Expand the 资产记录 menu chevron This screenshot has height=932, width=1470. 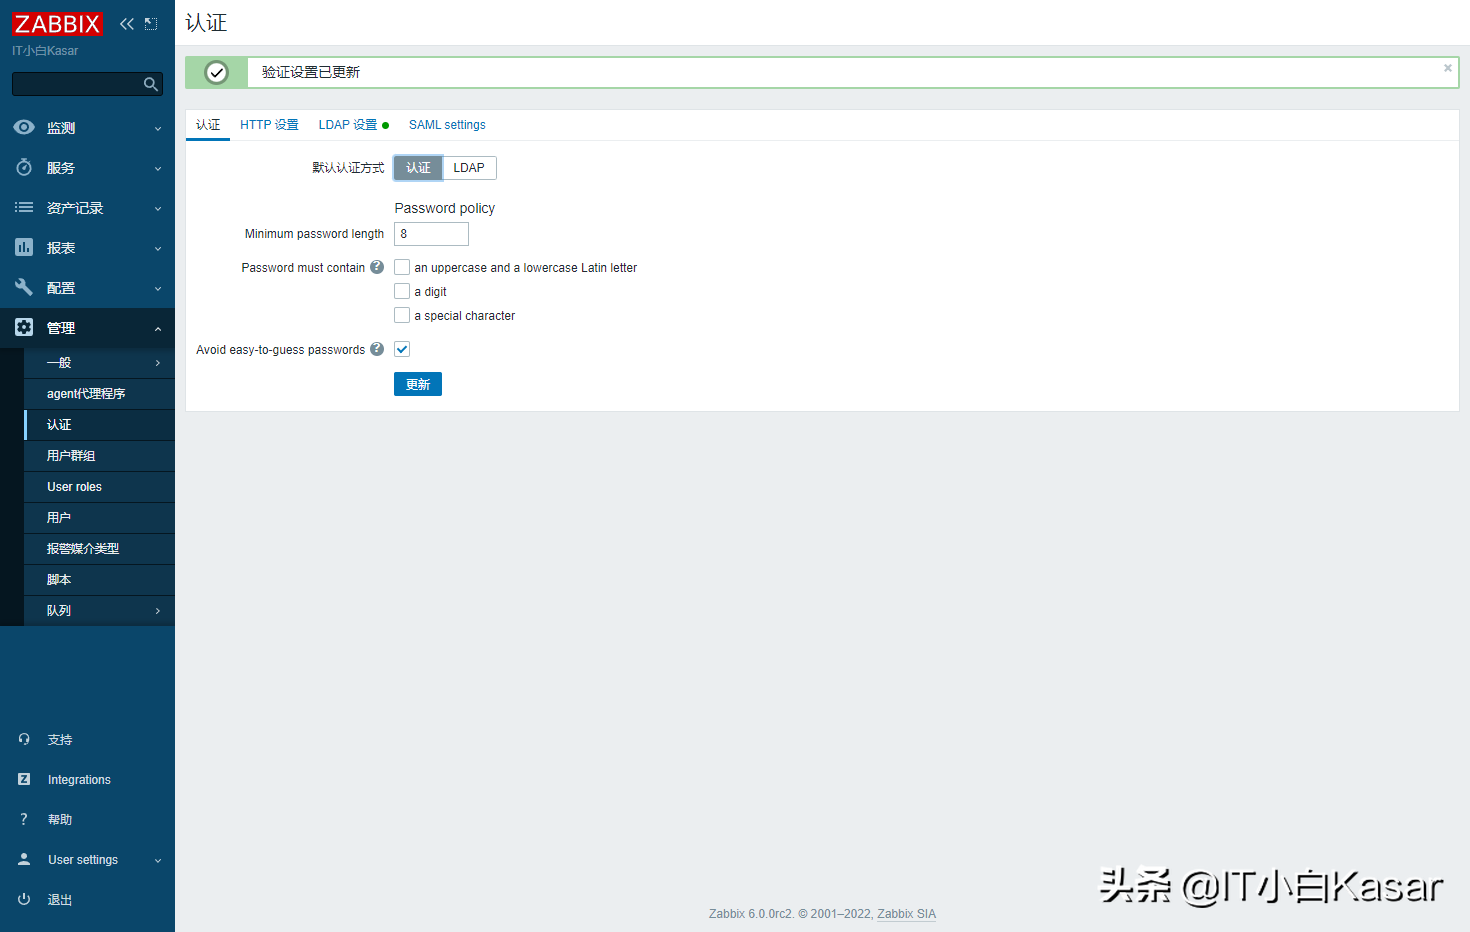(x=158, y=208)
